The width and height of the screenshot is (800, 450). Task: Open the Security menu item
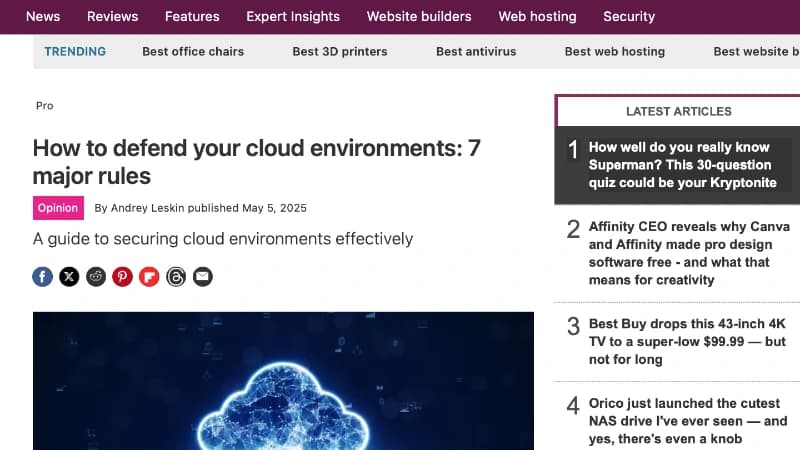[x=629, y=16]
